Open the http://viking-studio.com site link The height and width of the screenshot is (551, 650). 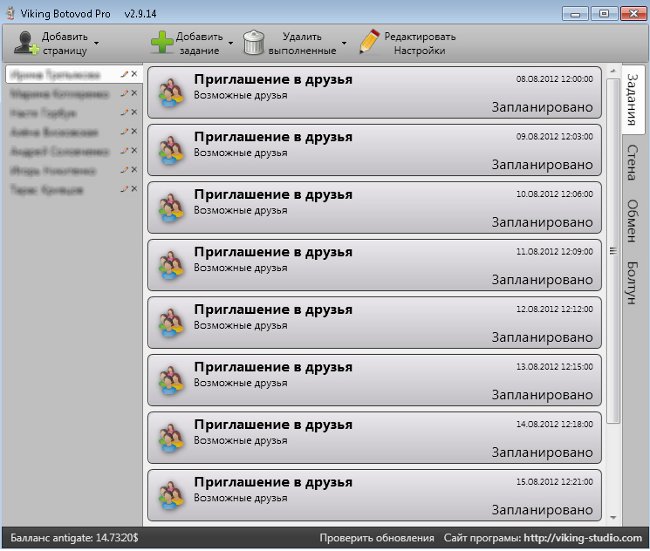pyautogui.click(x=582, y=538)
